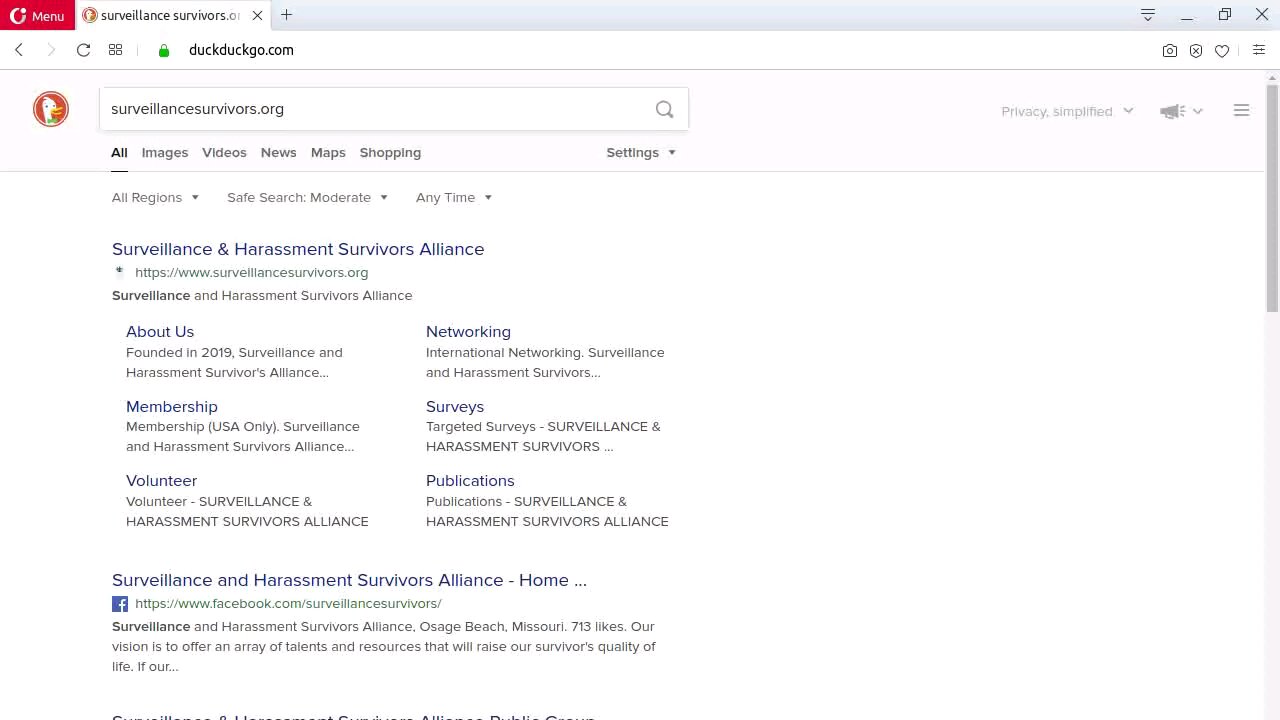The height and width of the screenshot is (720, 1280).
Task: Open the Membership sitelink
Action: pyautogui.click(x=172, y=407)
